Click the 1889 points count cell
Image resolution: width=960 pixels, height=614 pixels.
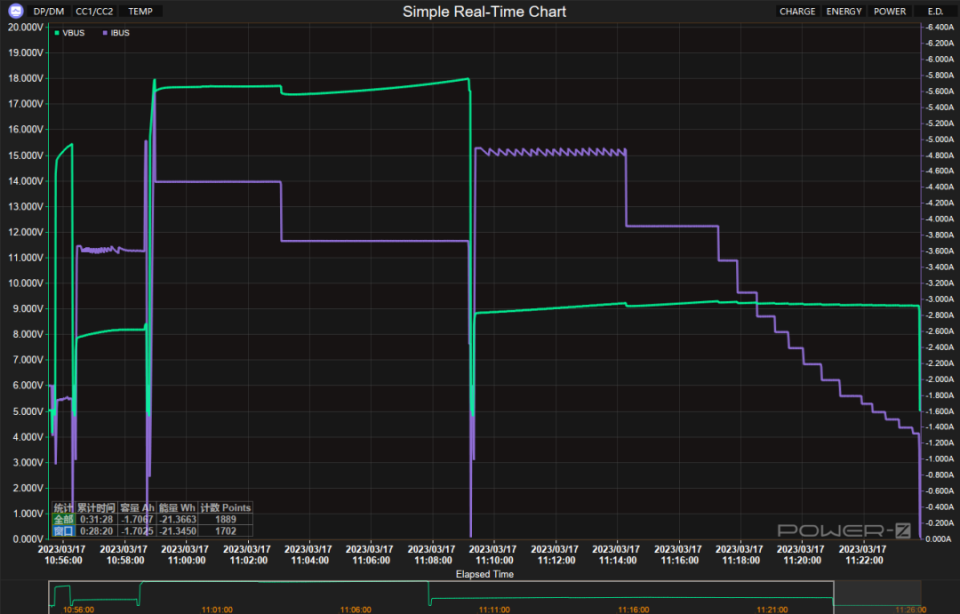[x=225, y=519]
